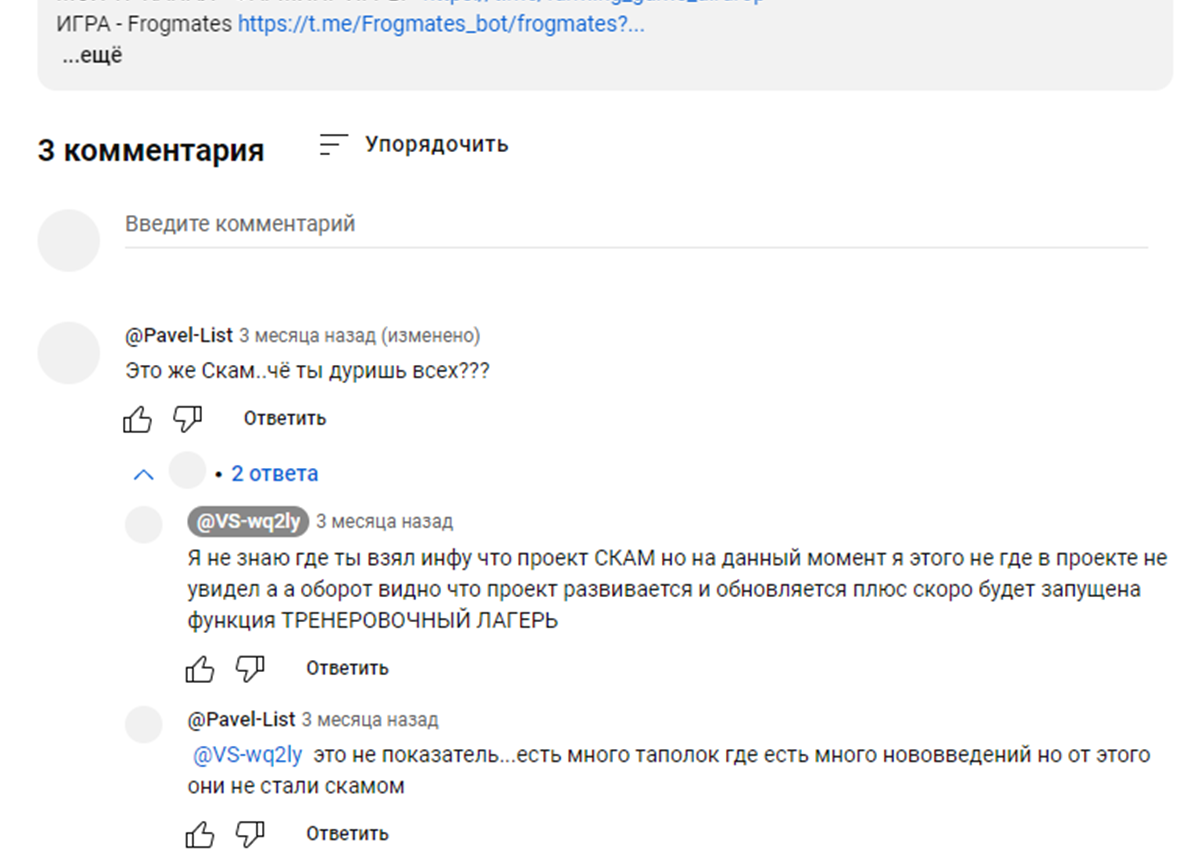
Task: Like Pavel-List's top comment about Скам
Action: tap(137, 418)
